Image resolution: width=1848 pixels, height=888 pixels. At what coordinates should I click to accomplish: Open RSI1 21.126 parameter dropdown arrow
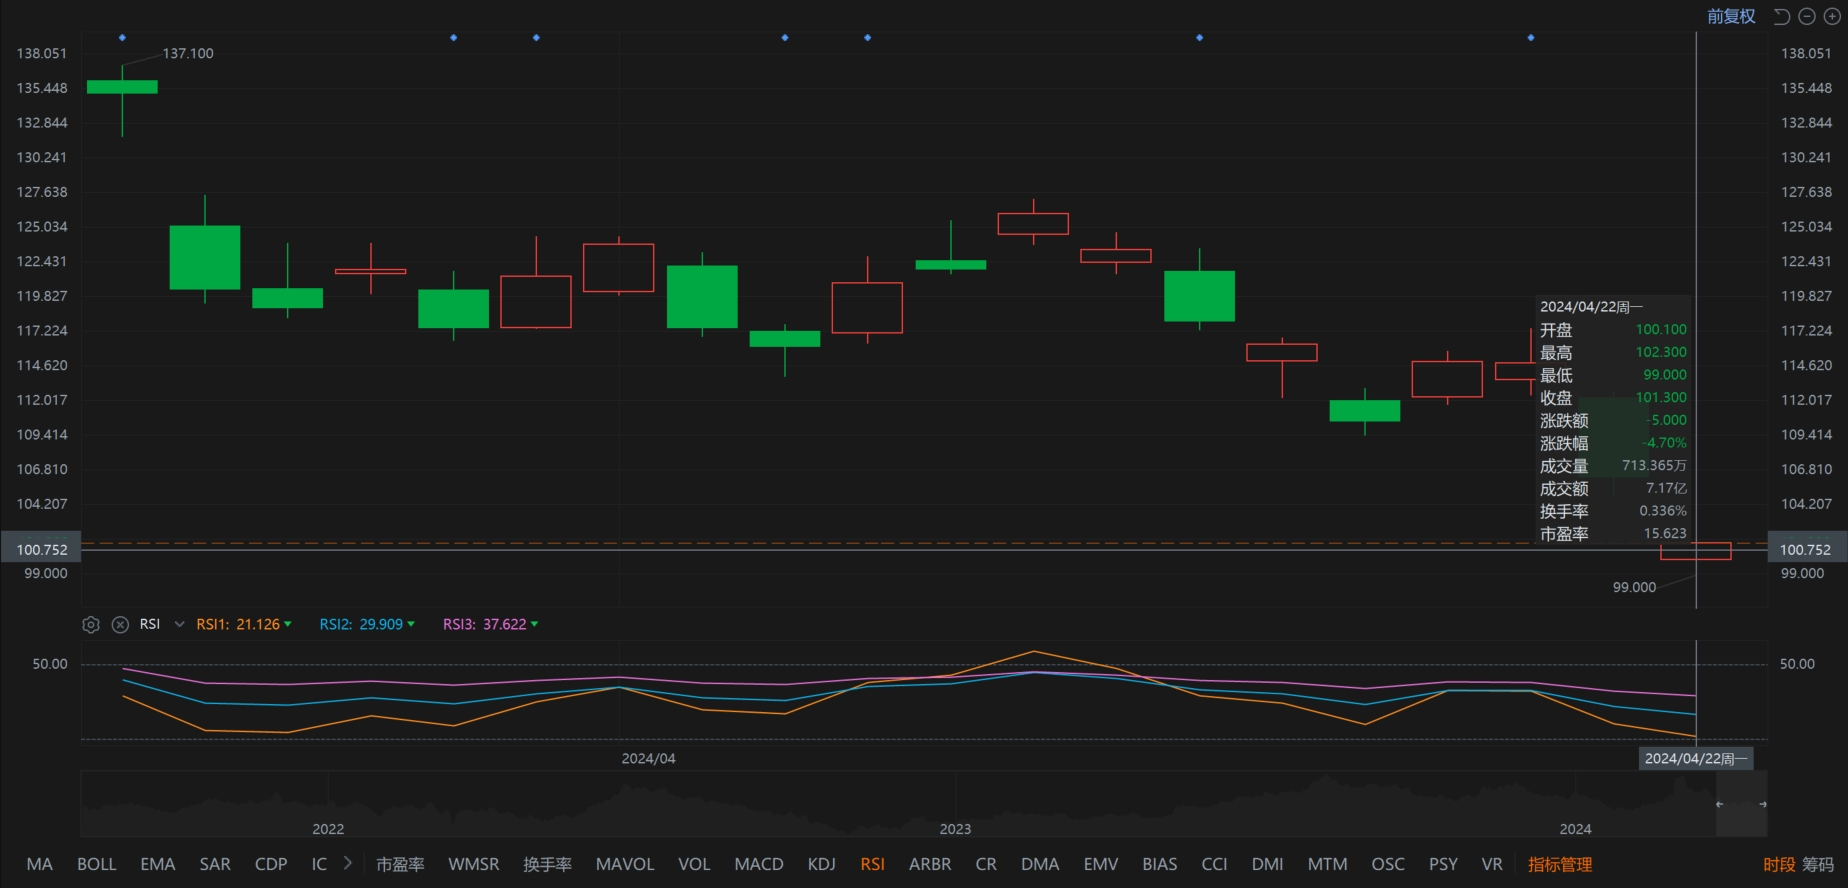click(x=288, y=624)
